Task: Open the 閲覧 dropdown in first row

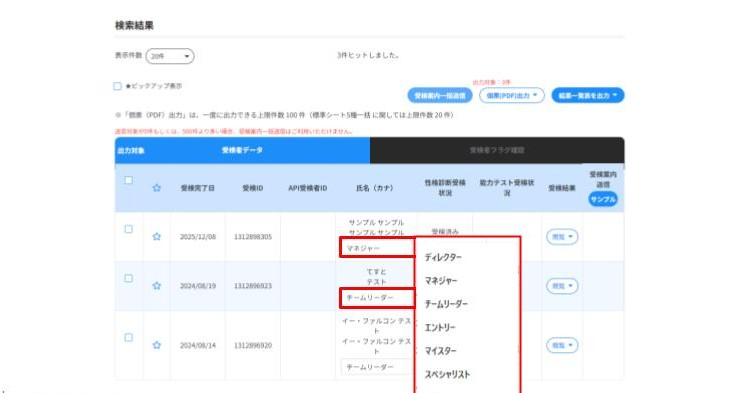Action: pyautogui.click(x=562, y=237)
